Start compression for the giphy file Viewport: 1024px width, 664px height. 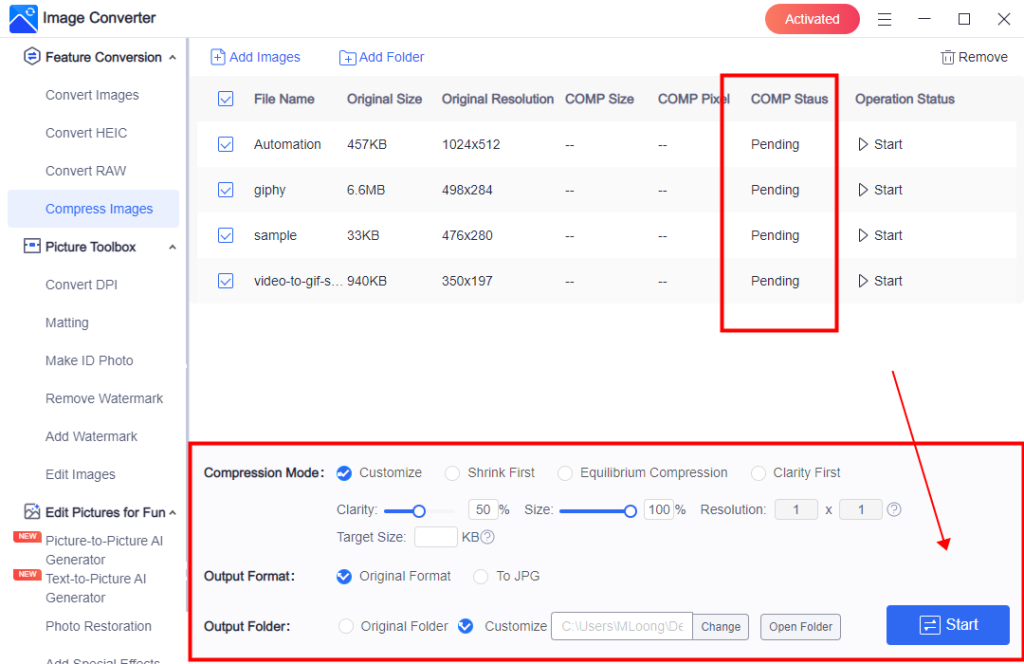pos(879,189)
